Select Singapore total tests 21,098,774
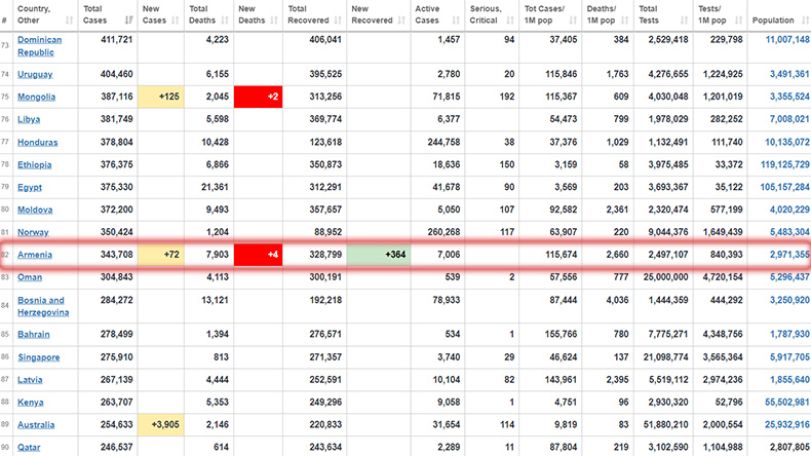This screenshot has height=456, width=811. (665, 357)
